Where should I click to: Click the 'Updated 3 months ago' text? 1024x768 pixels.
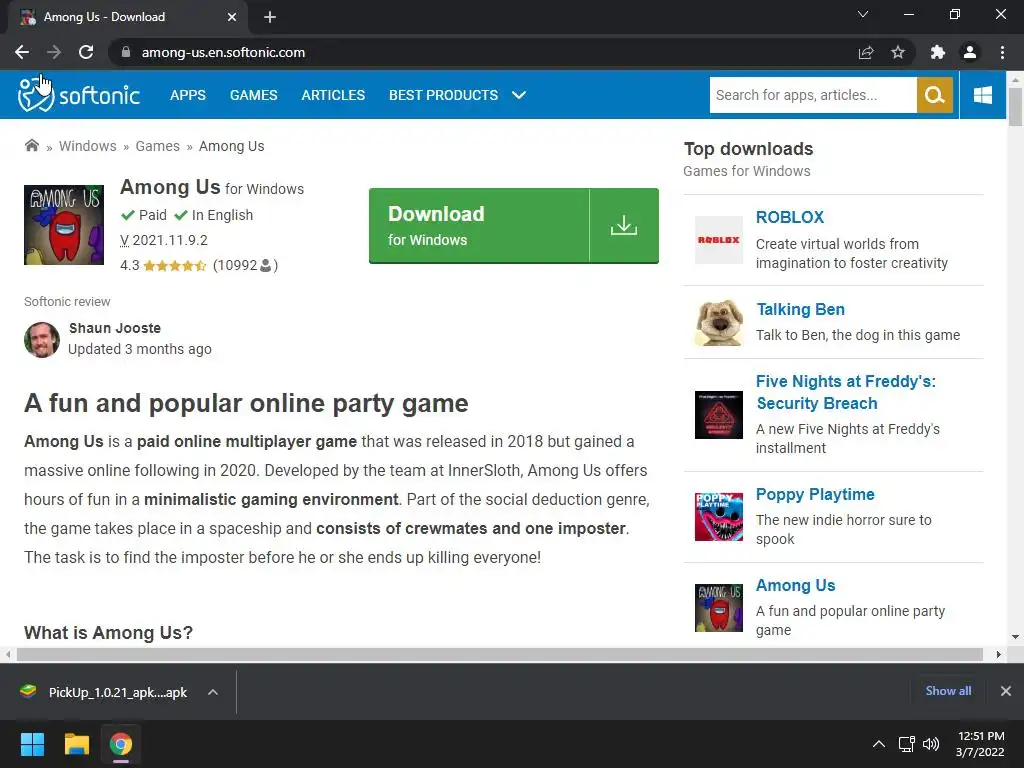pos(140,349)
